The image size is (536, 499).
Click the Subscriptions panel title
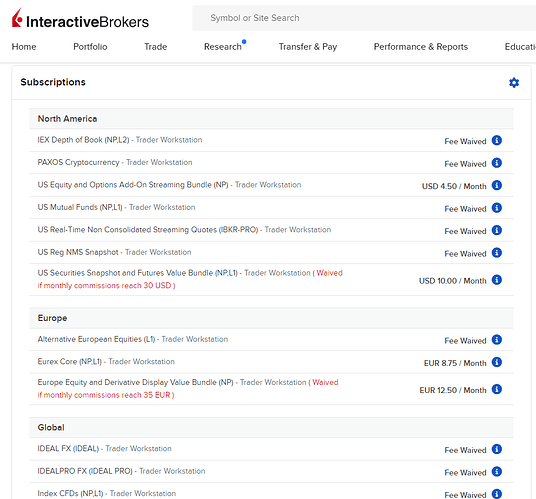pos(53,82)
